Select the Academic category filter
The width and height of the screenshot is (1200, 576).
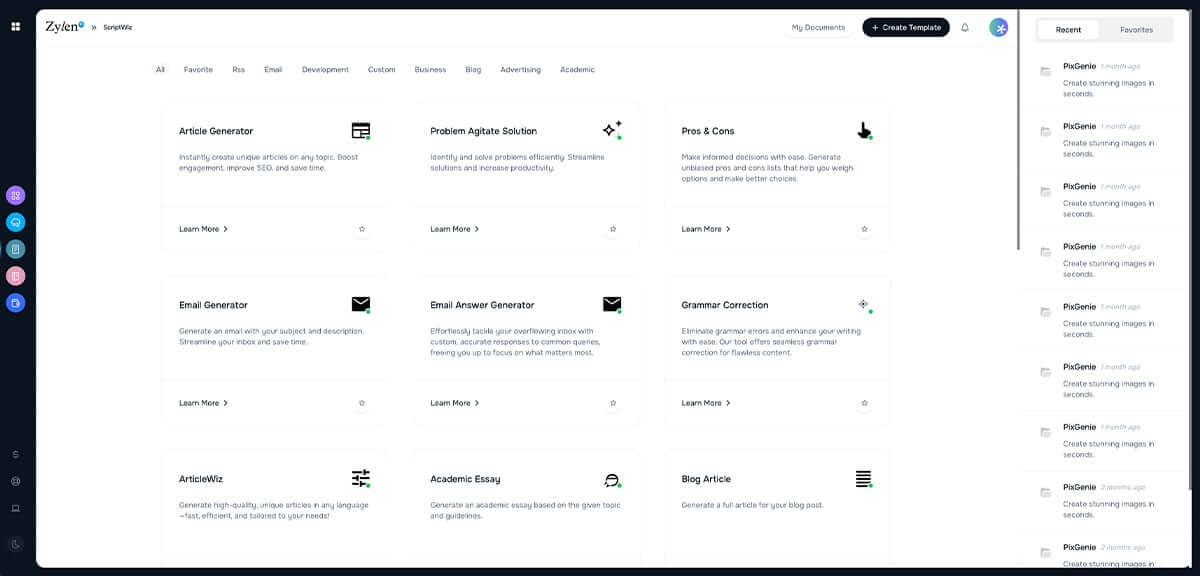pos(577,70)
